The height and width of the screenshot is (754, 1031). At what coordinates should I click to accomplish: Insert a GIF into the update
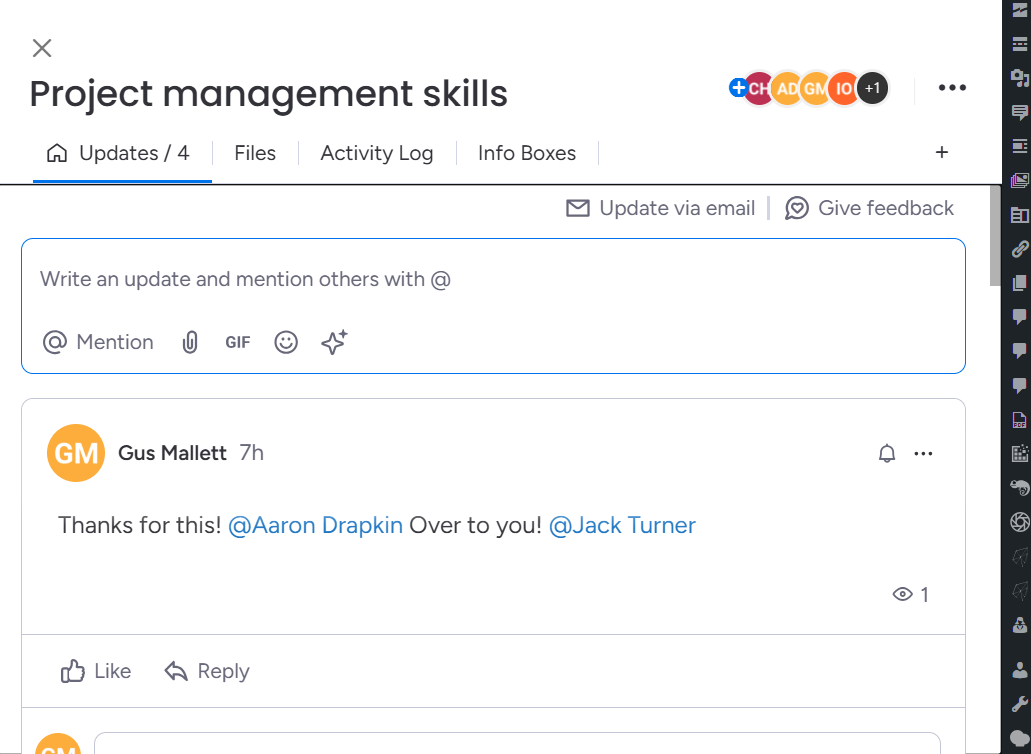pyautogui.click(x=237, y=342)
